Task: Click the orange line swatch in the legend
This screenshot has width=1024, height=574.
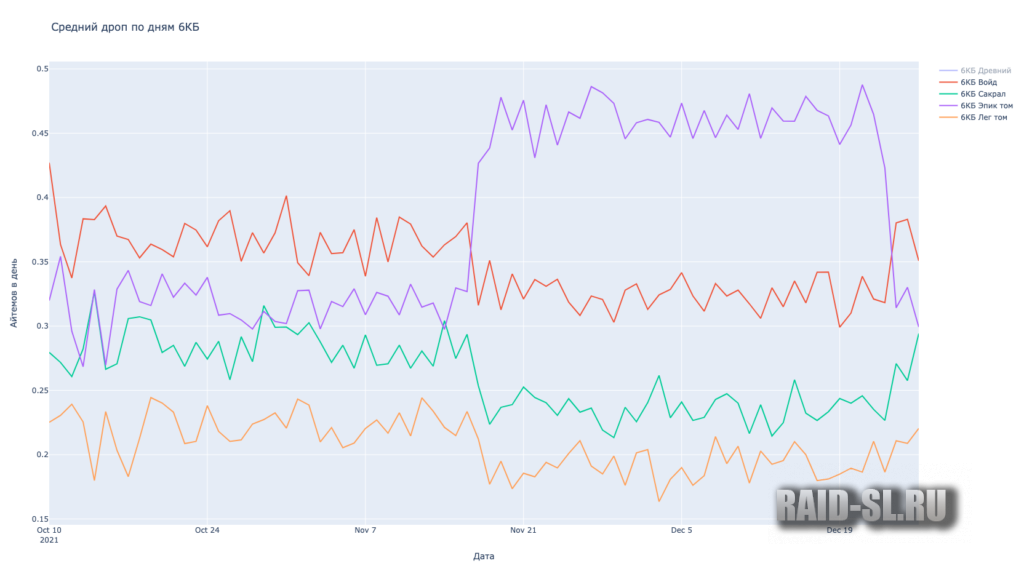Action: [x=948, y=117]
